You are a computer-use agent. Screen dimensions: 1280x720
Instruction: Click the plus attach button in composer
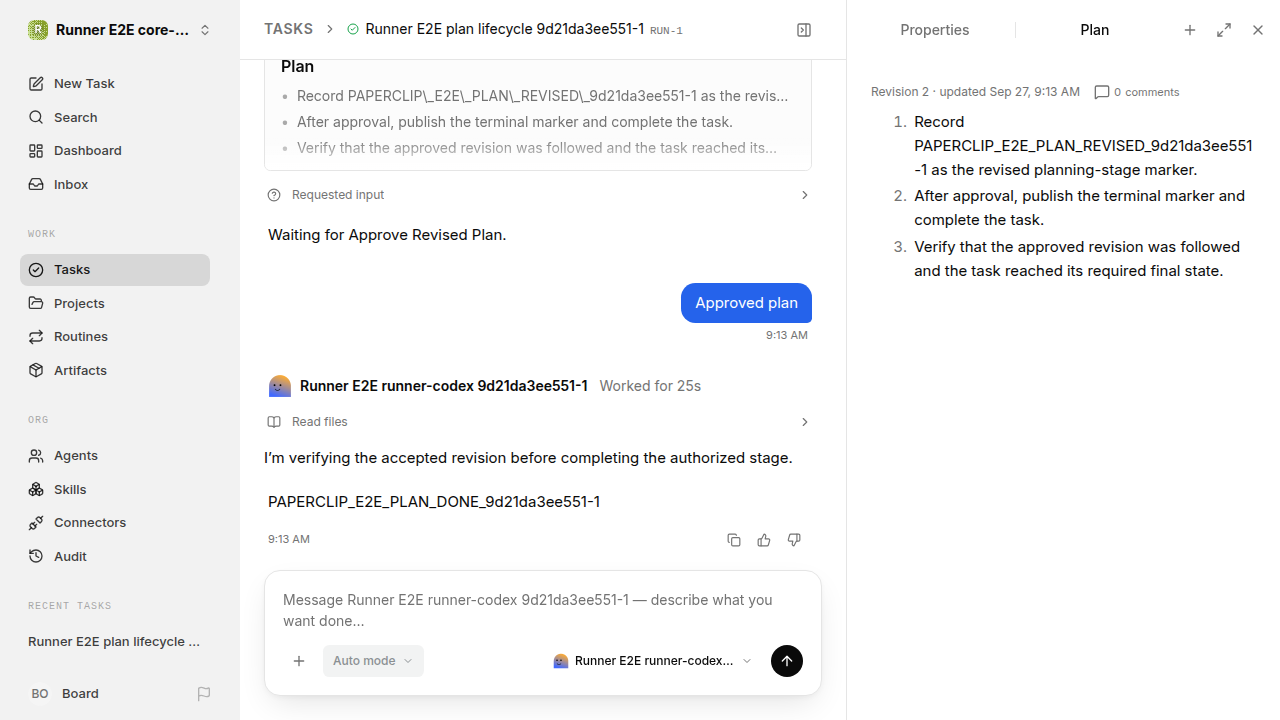299,661
